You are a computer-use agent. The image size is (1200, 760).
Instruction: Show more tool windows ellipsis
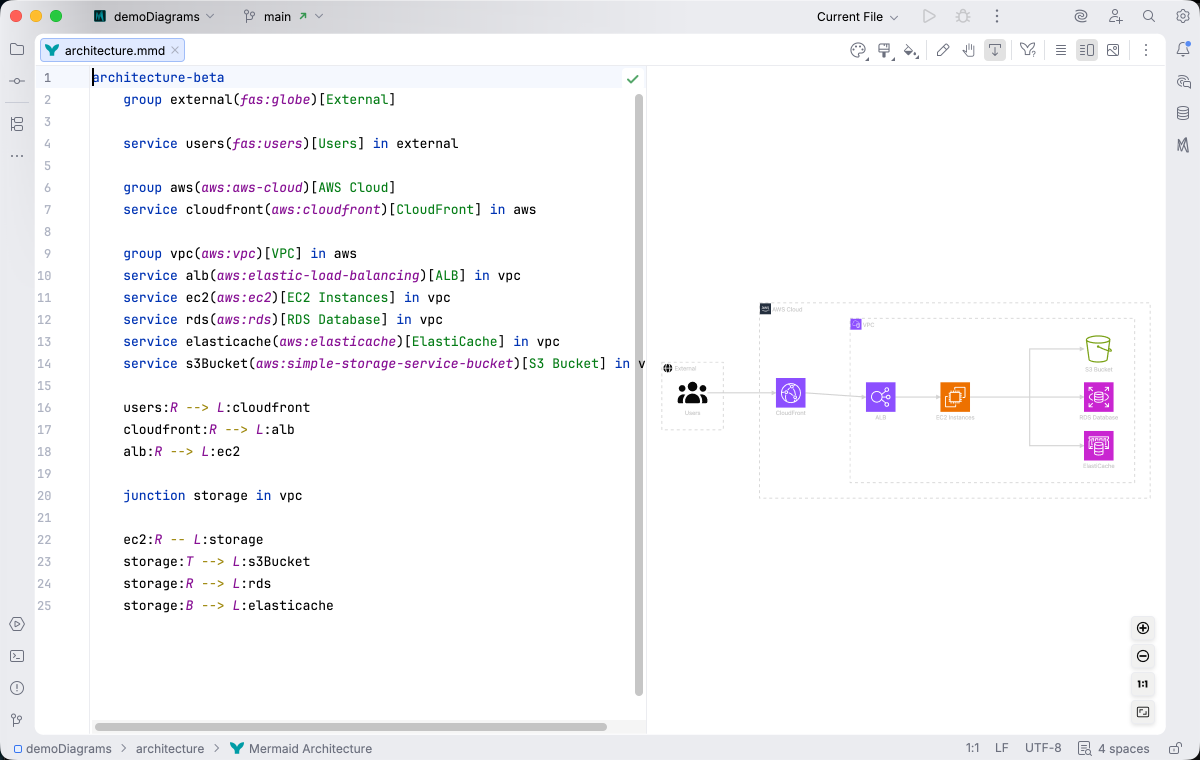17,156
